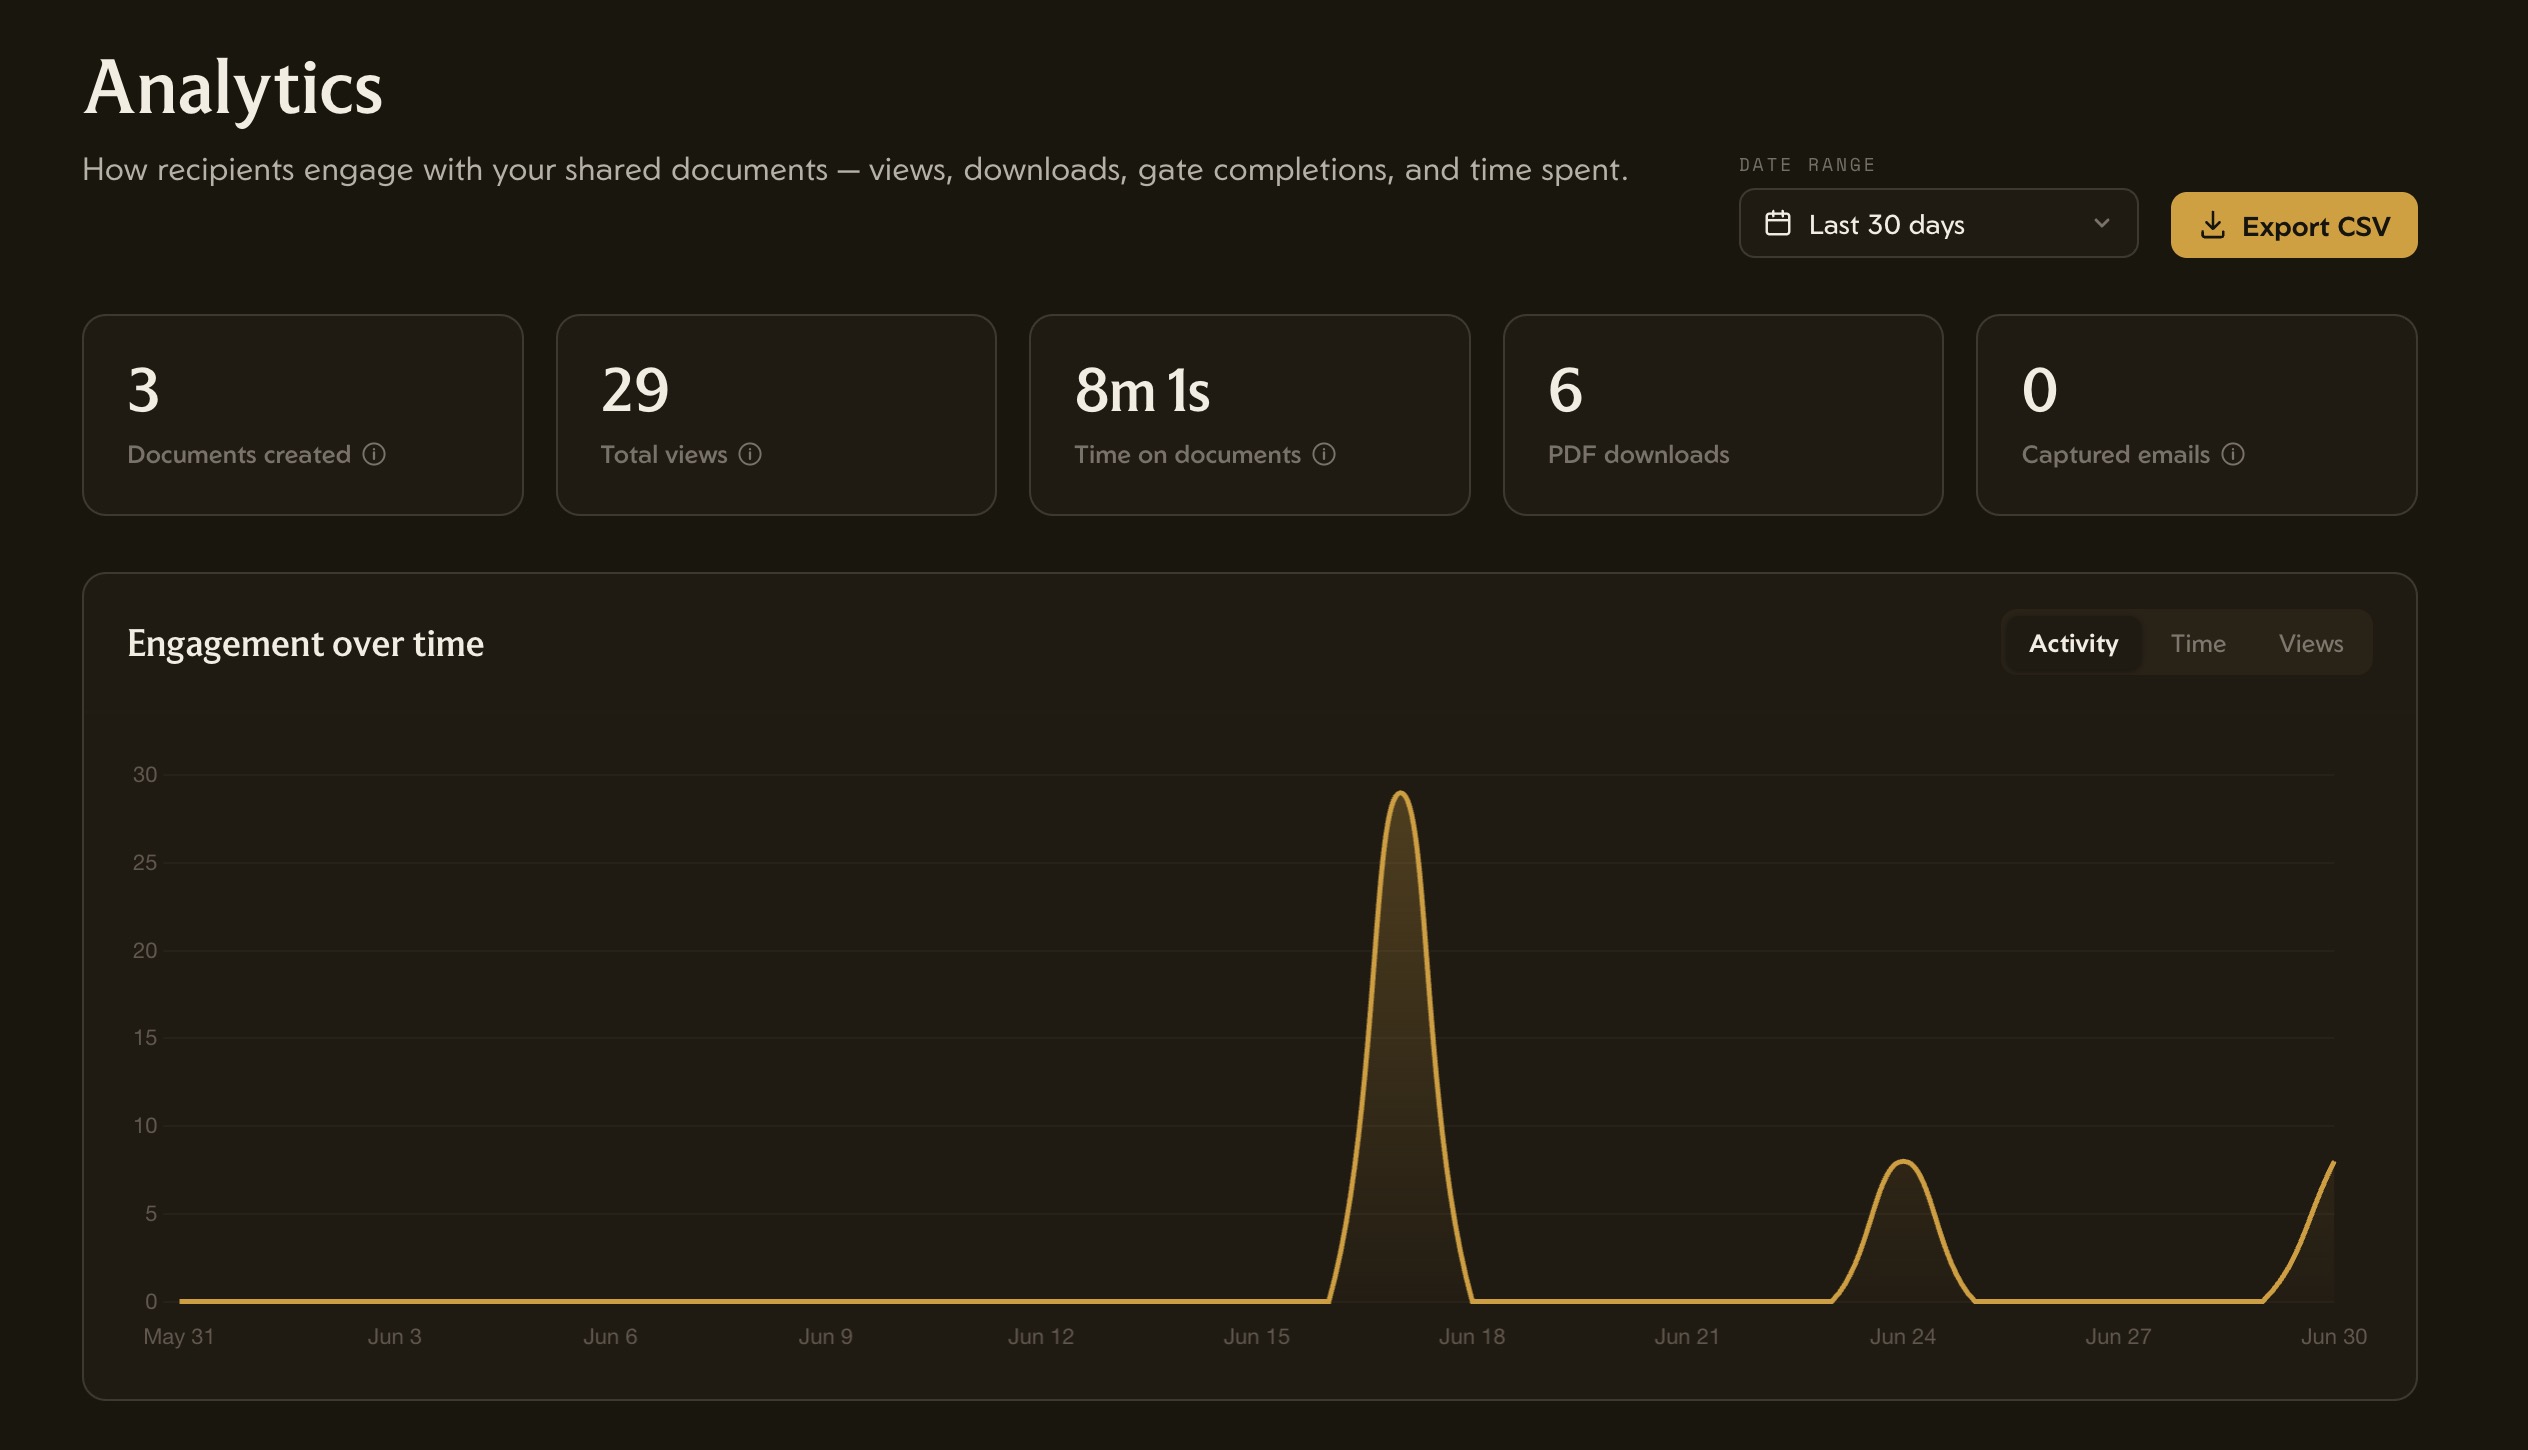The height and width of the screenshot is (1450, 2528).
Task: Click the May 31 axis label
Action: coord(179,1336)
